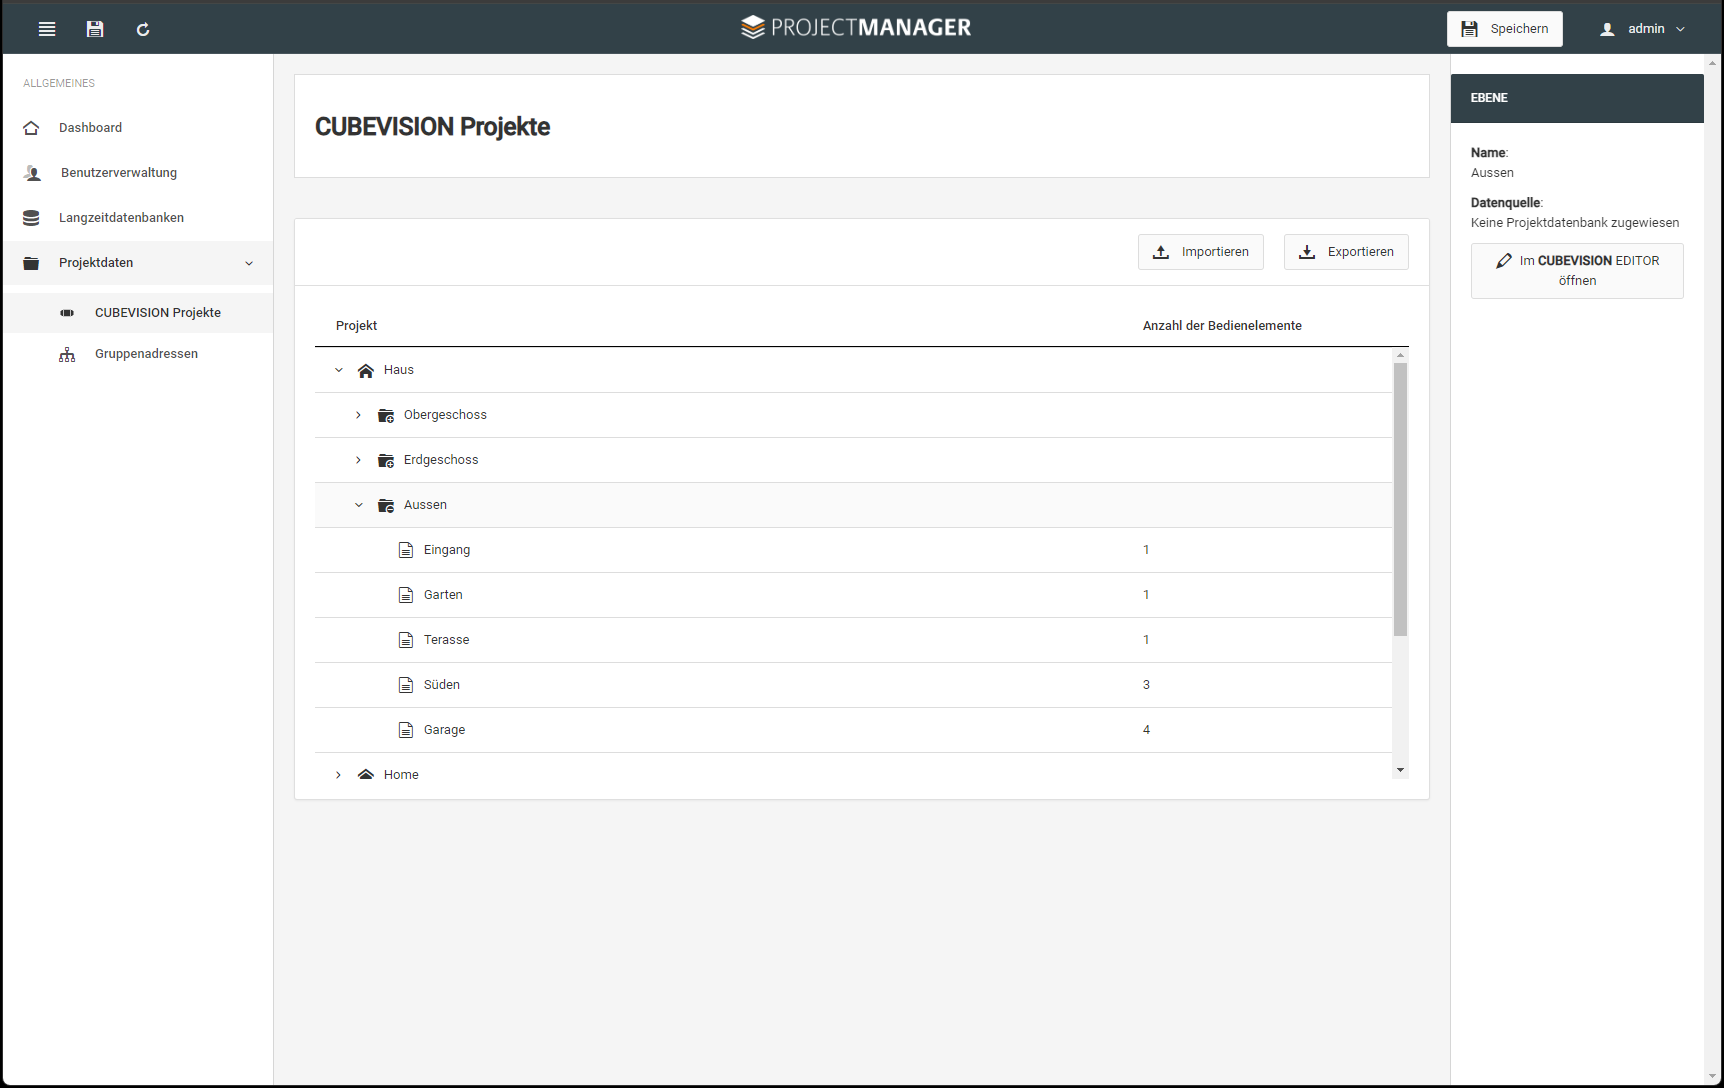Select CUBEVISION Projekte submenu item
The height and width of the screenshot is (1088, 1724).
(x=138, y=313)
